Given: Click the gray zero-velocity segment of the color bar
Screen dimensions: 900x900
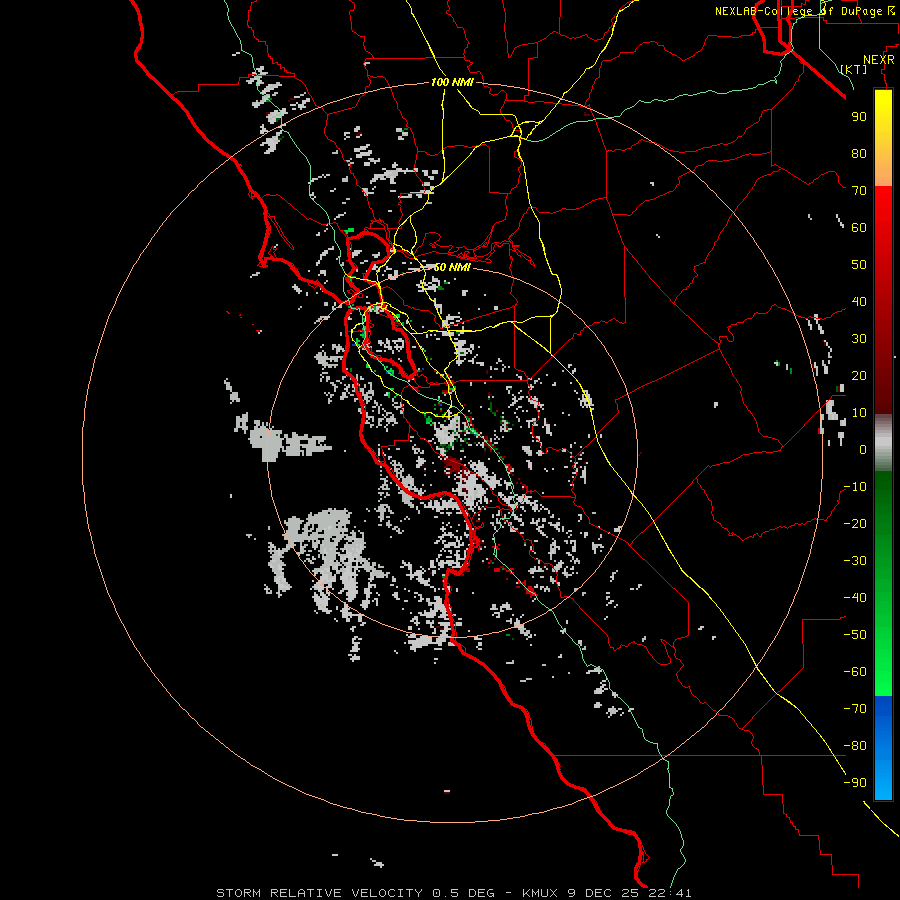Looking at the screenshot, I should (883, 443).
